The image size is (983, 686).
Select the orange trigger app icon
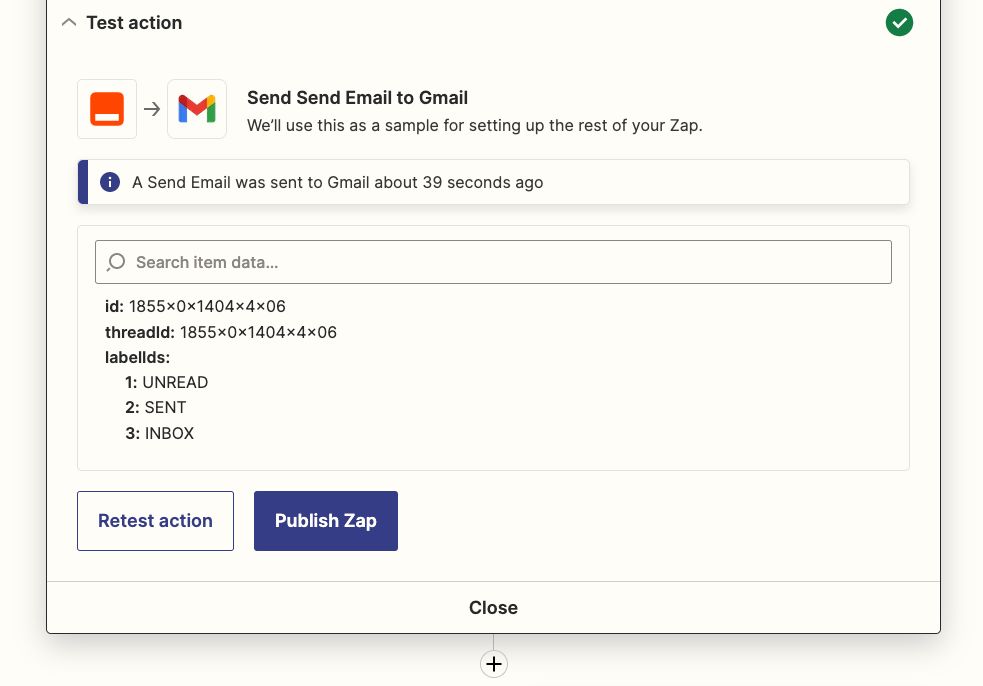107,109
